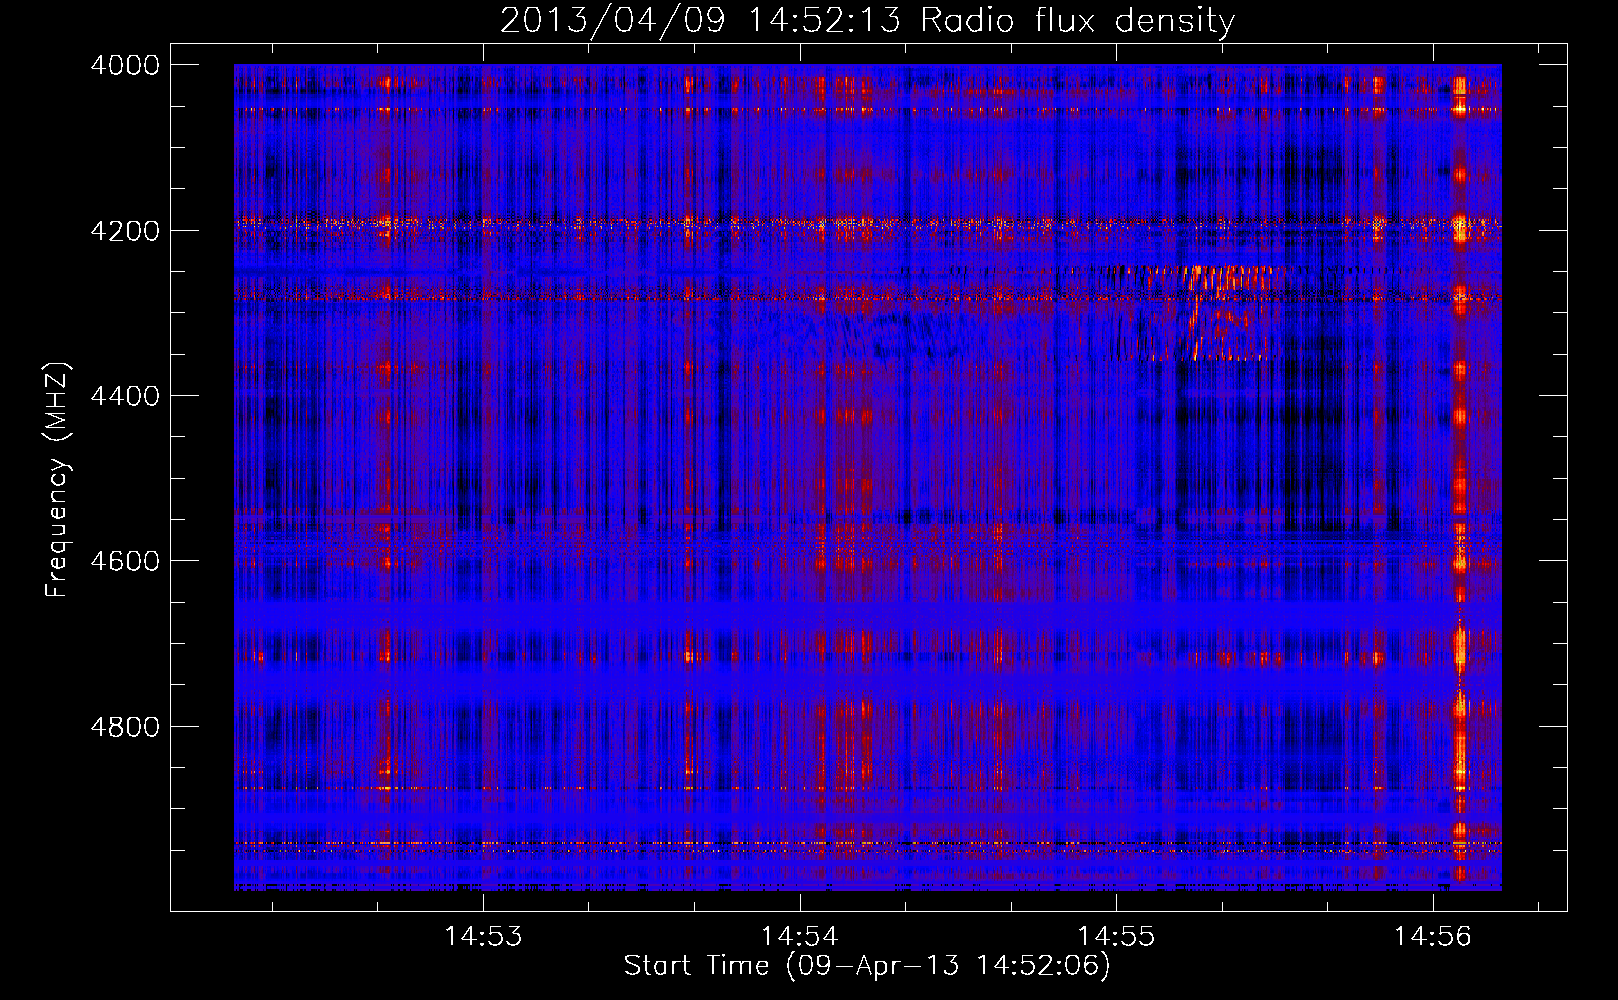1618x1000 pixels.
Task: Select the 4000 frequency axis label
Action: point(125,65)
